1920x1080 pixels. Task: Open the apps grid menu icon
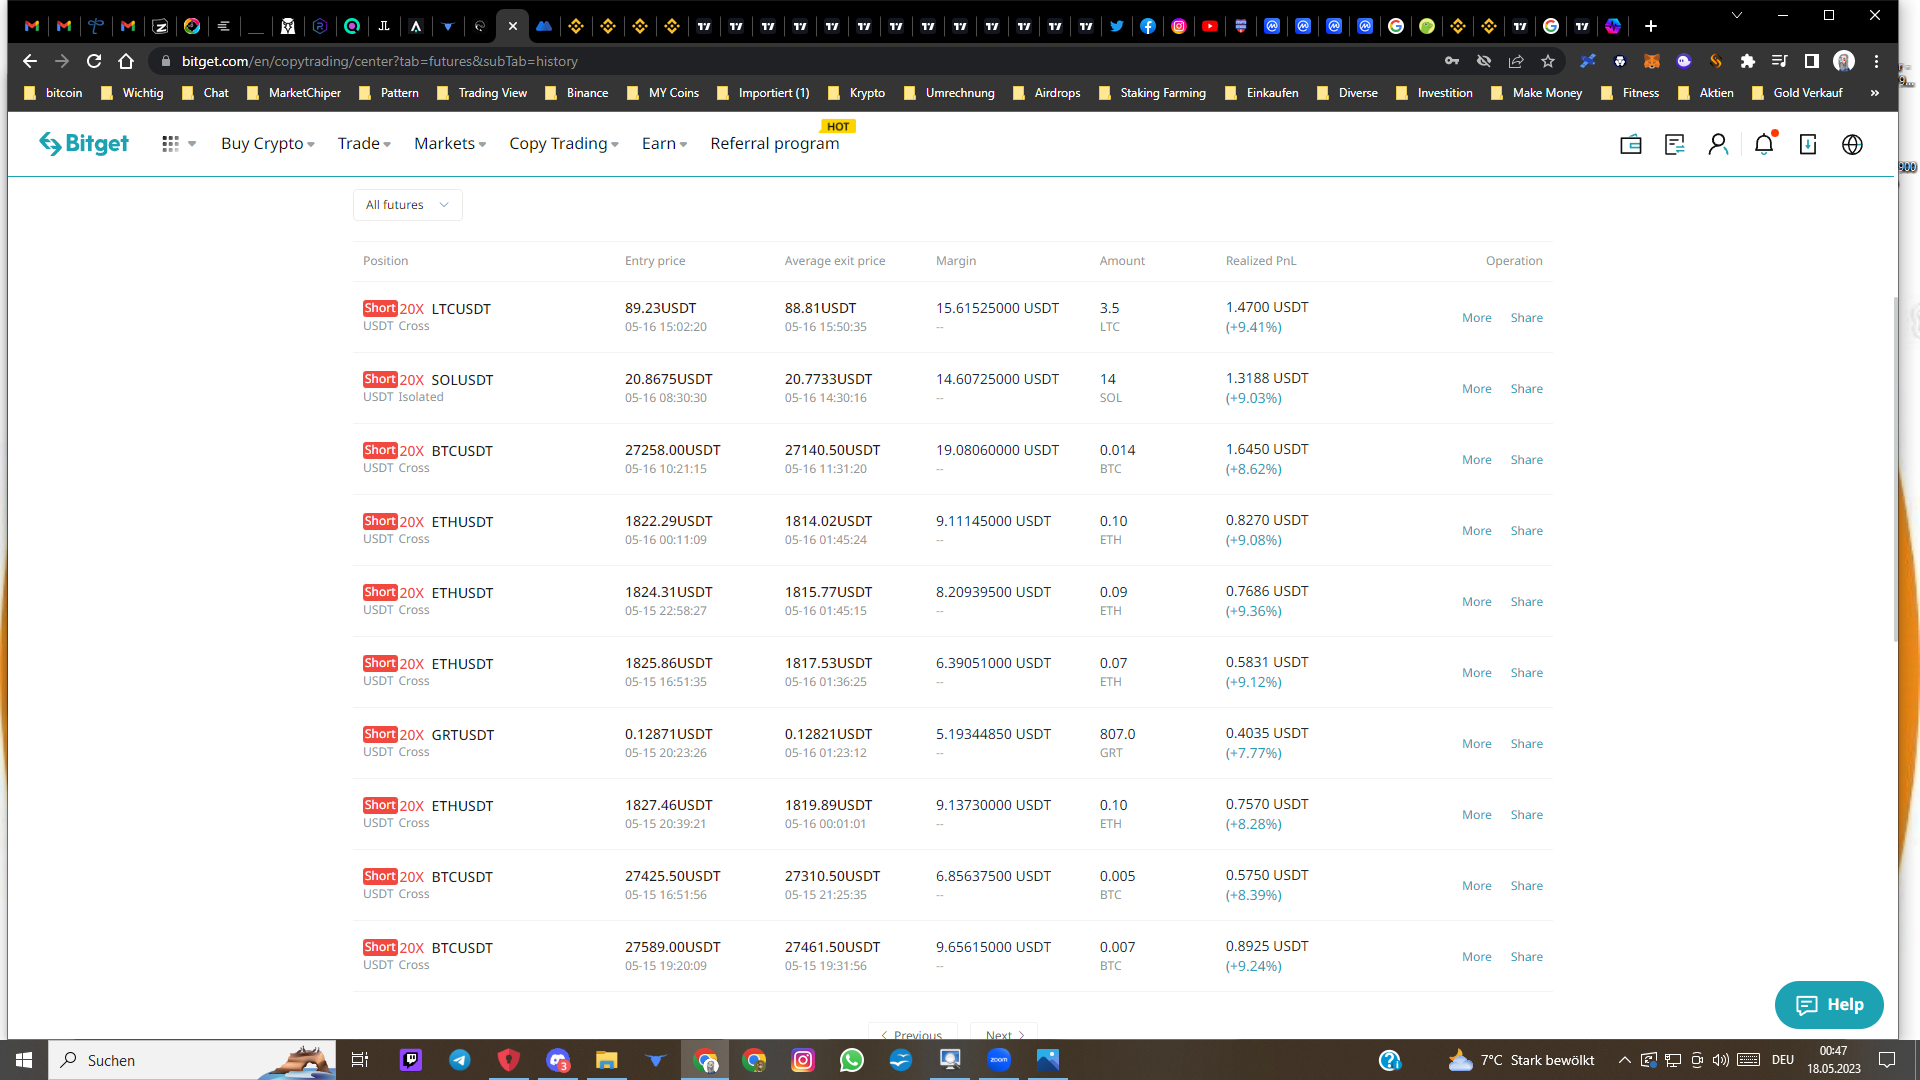(170, 144)
